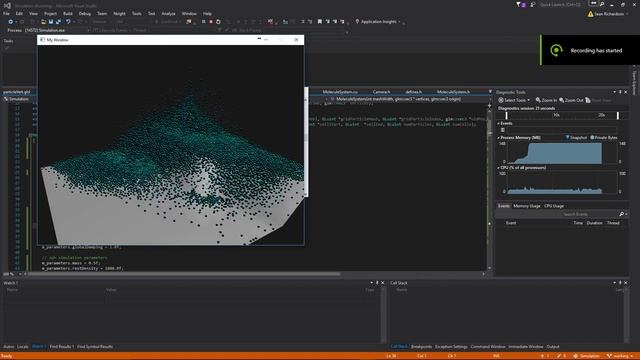The image size is (640, 360).
Task: Open the Watch 1 window options dropdown
Action: tap(371, 282)
